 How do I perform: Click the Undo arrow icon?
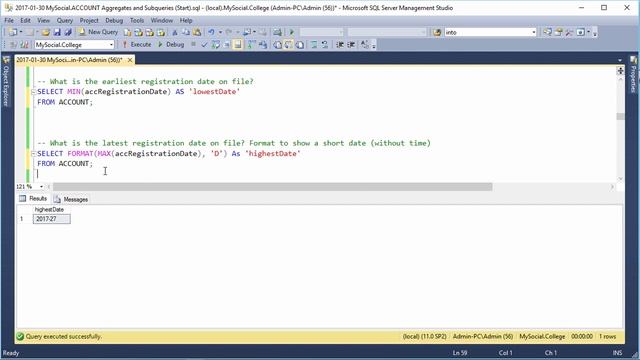click(x=211, y=32)
